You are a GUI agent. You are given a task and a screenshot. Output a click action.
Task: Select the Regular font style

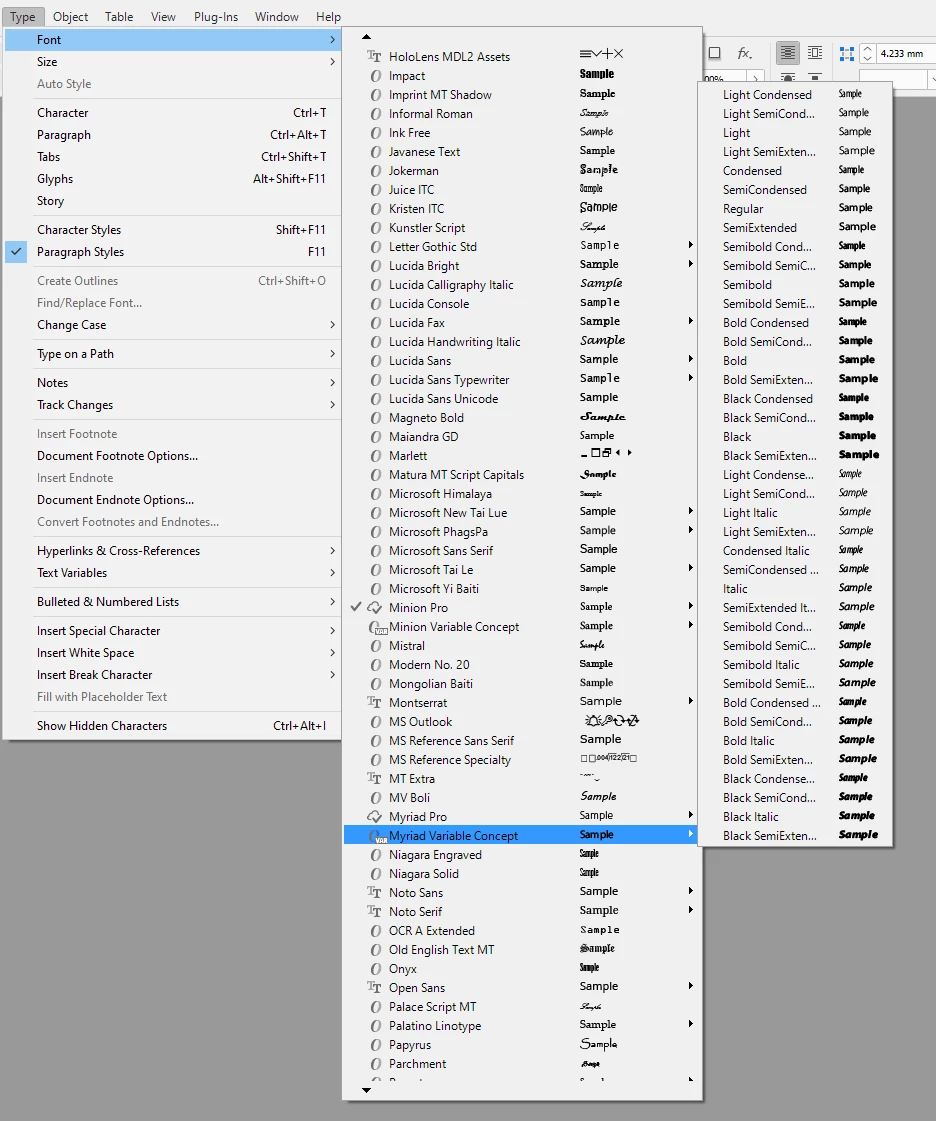(795, 209)
